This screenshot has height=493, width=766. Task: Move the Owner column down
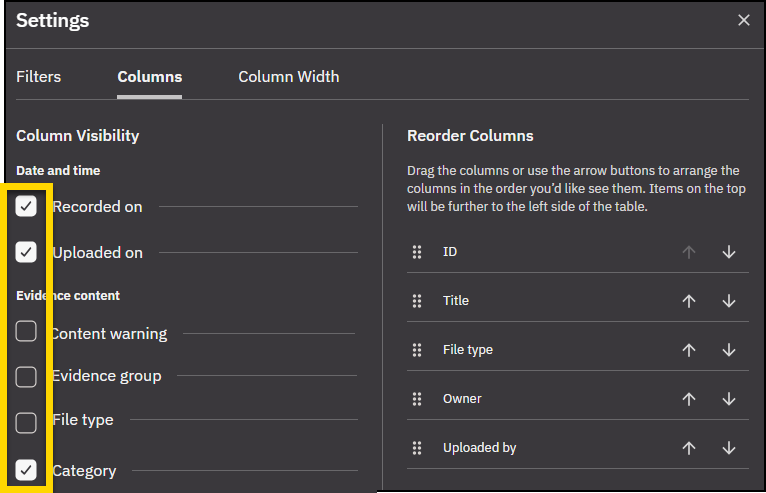[728, 399]
